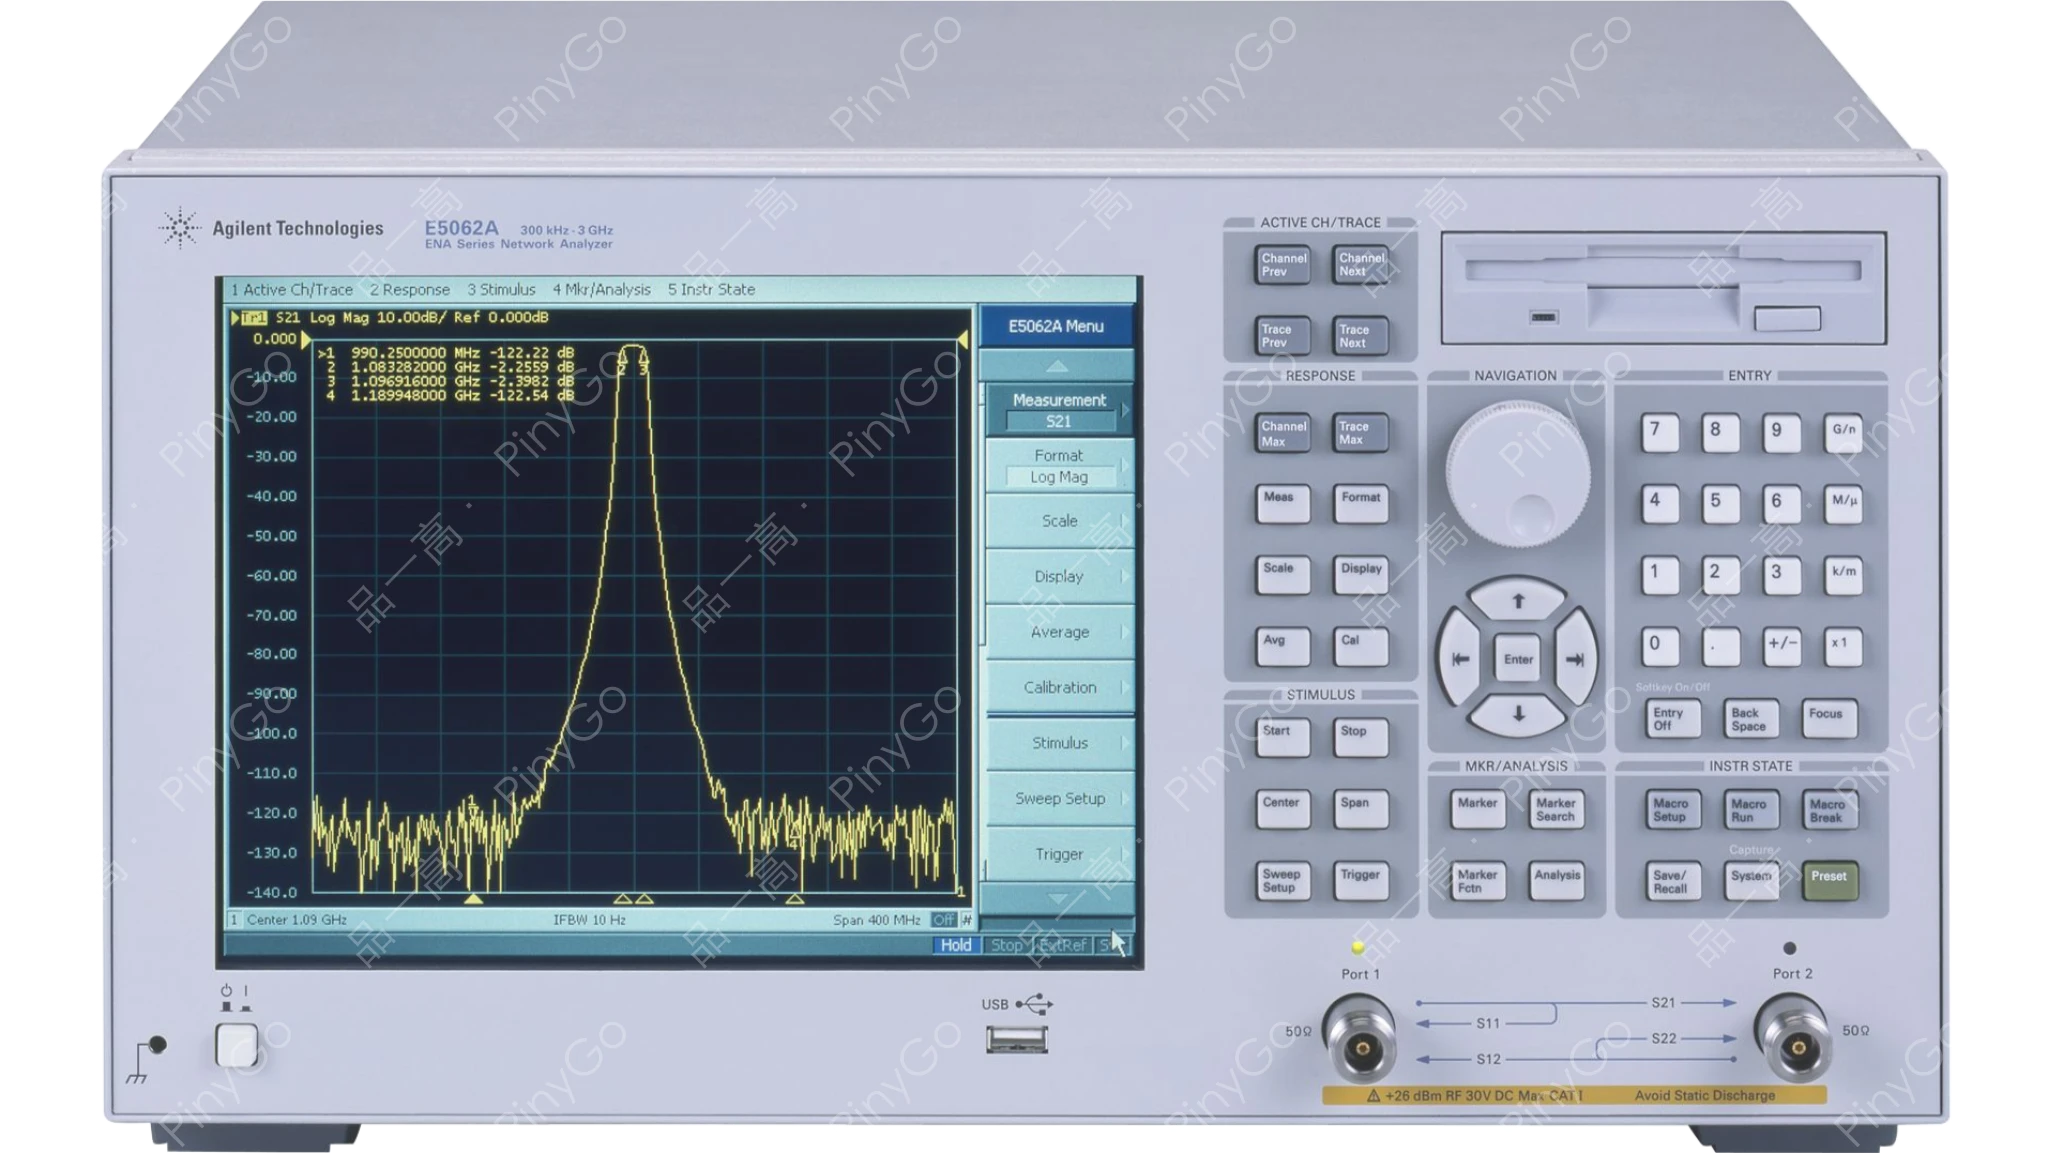Expand the Measurement S21 softkey submenu
The image size is (2048, 1153).
(1059, 410)
